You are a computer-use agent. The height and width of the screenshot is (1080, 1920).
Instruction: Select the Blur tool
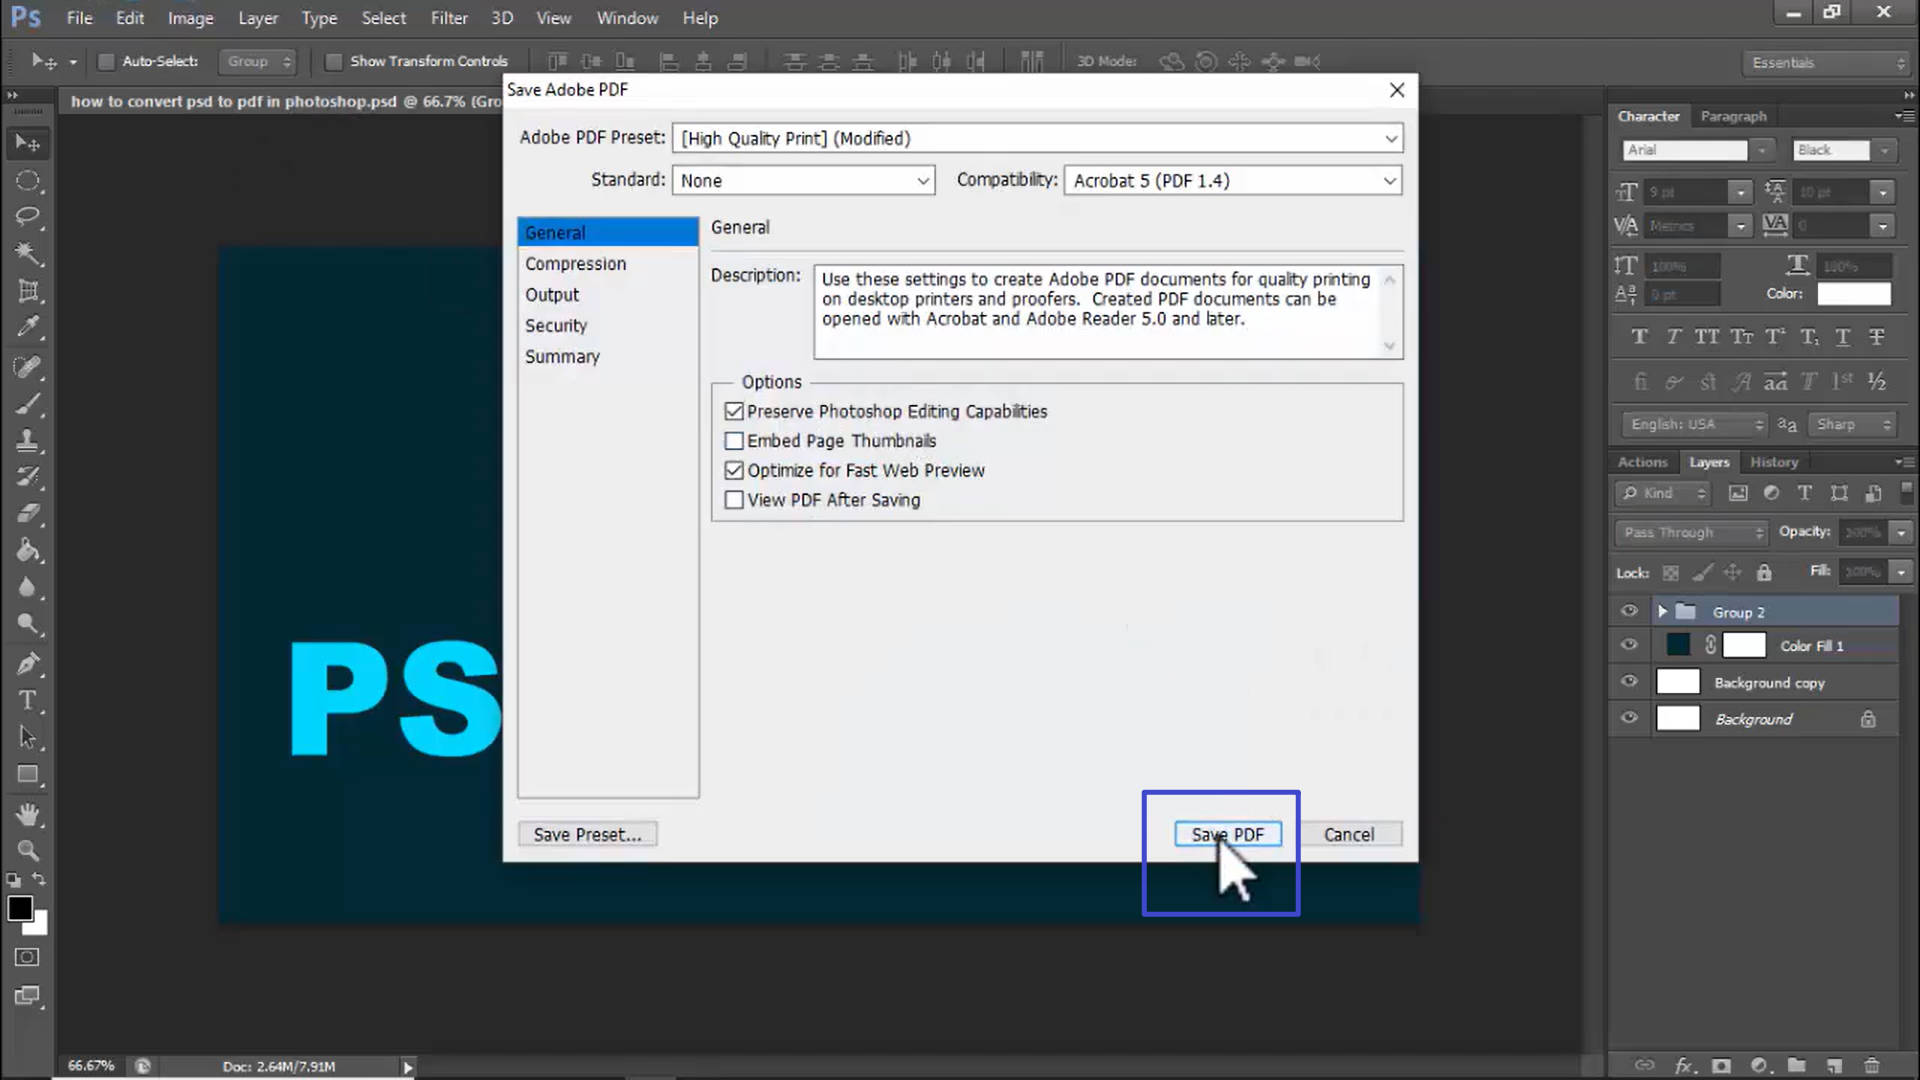28,588
